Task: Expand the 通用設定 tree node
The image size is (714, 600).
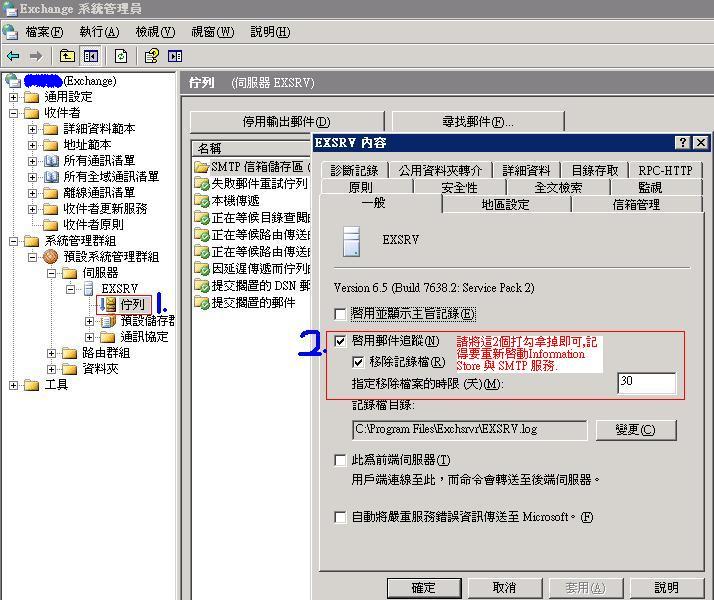Action: point(14,97)
